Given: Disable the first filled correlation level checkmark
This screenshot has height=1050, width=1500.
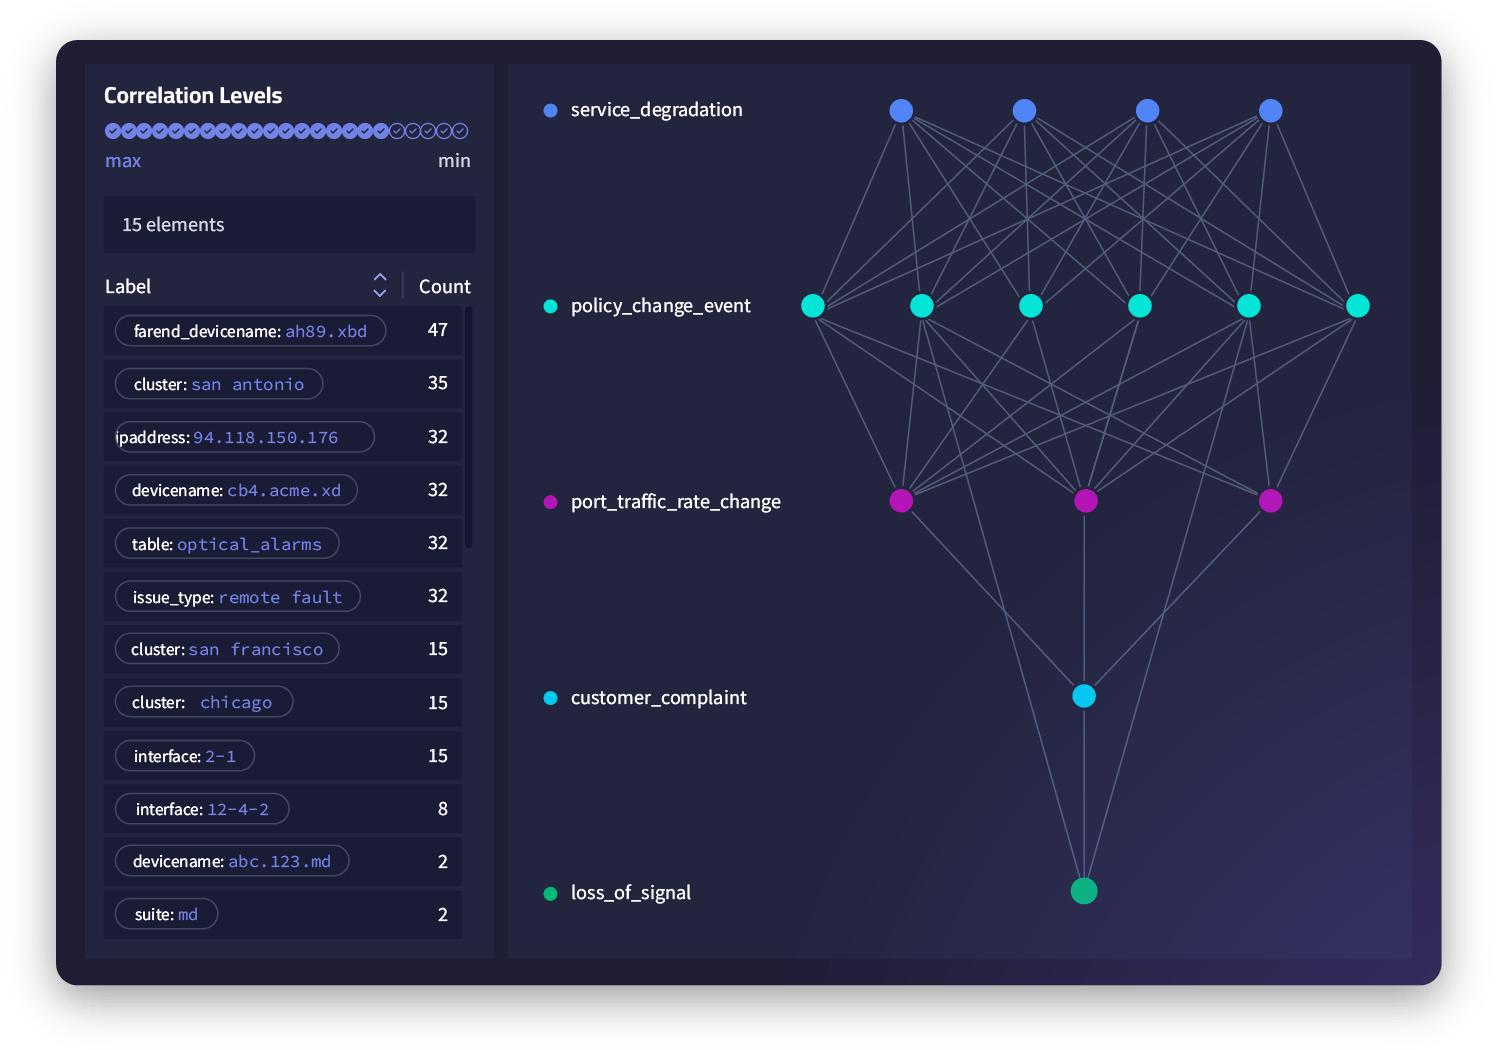Looking at the screenshot, I should [x=113, y=130].
